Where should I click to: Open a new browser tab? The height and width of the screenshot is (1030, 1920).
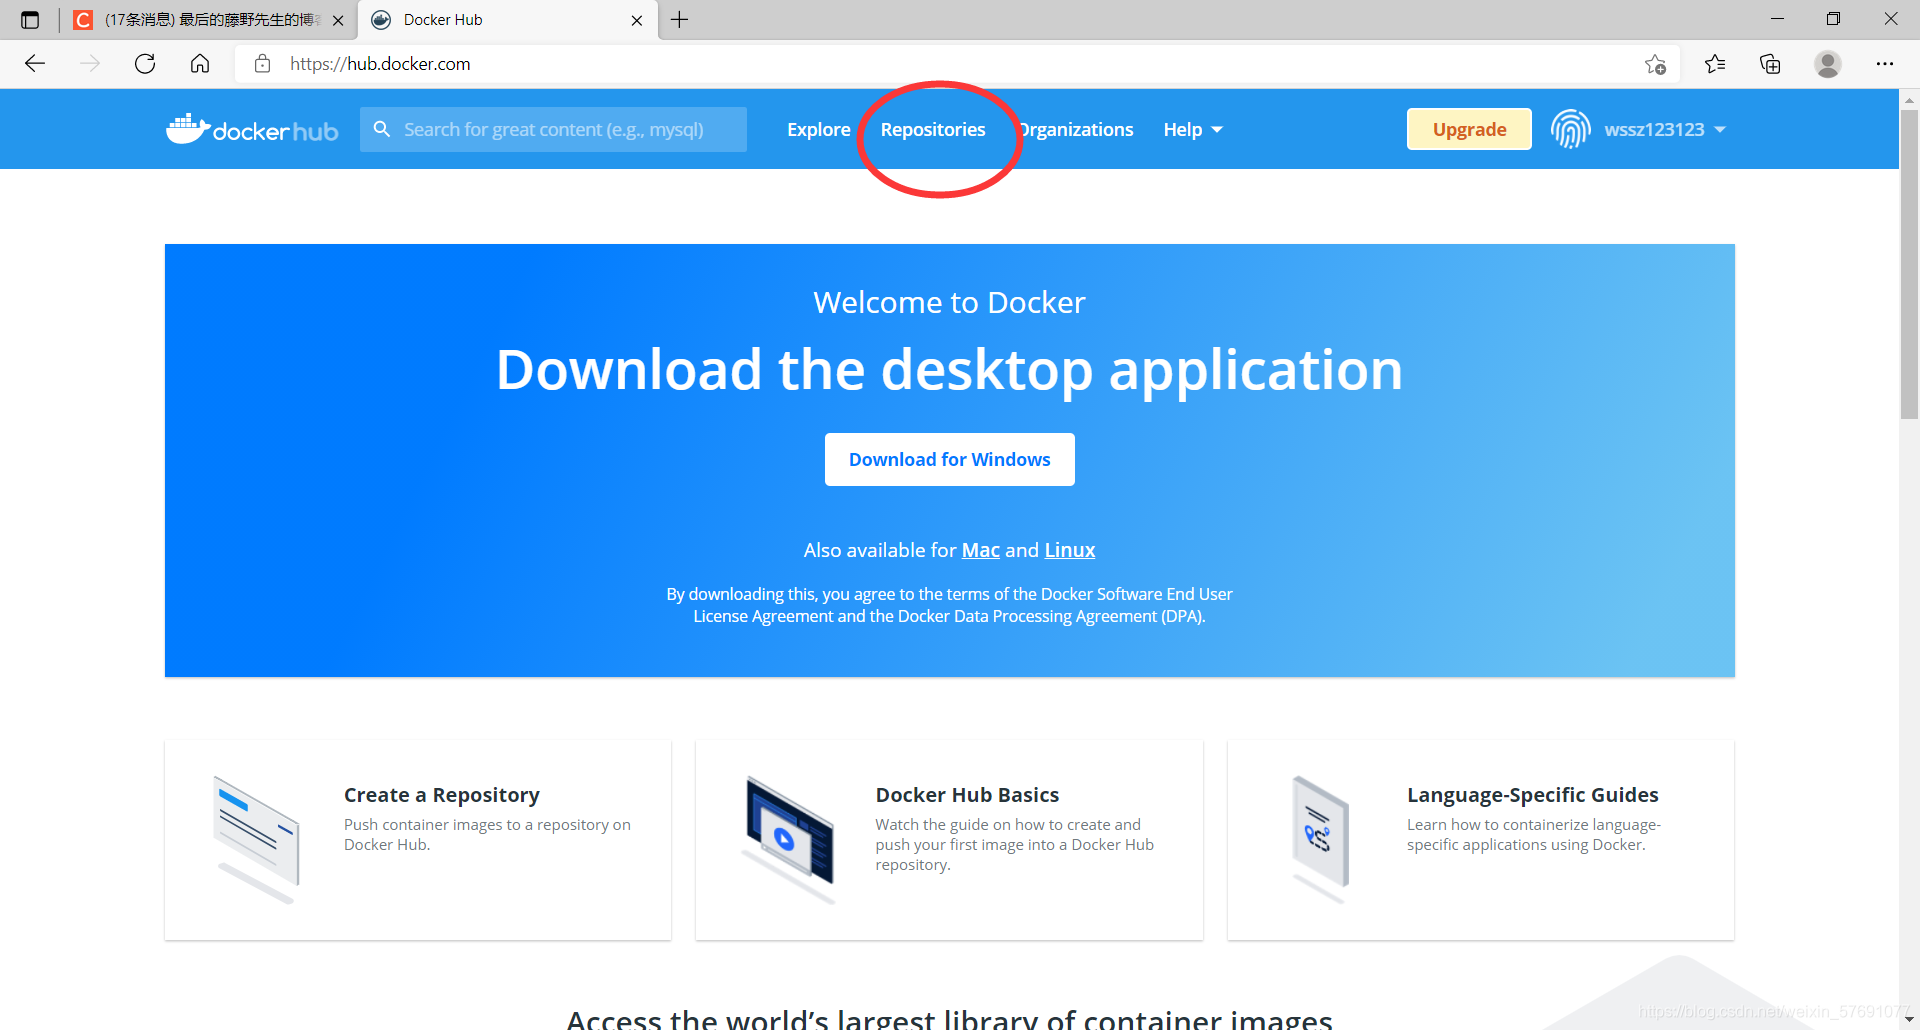point(680,20)
